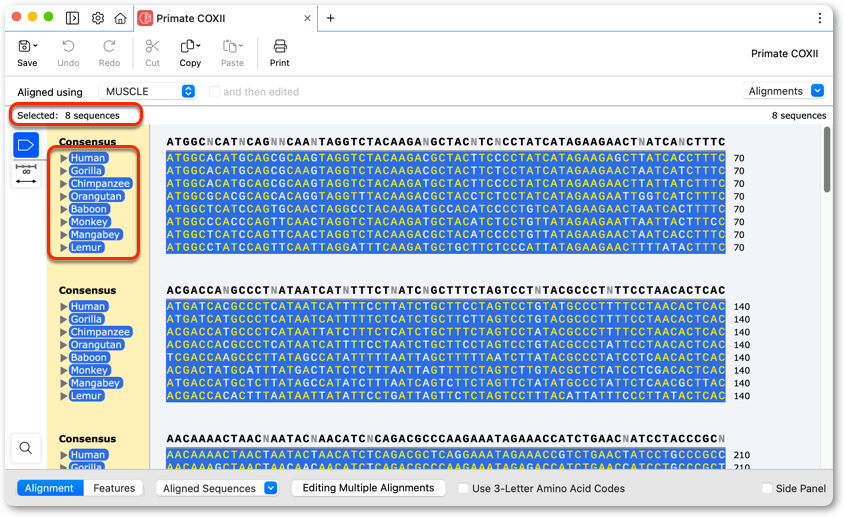Click 'Selected: 8 sequences' status text
This screenshot has width=844, height=517.
[68, 115]
